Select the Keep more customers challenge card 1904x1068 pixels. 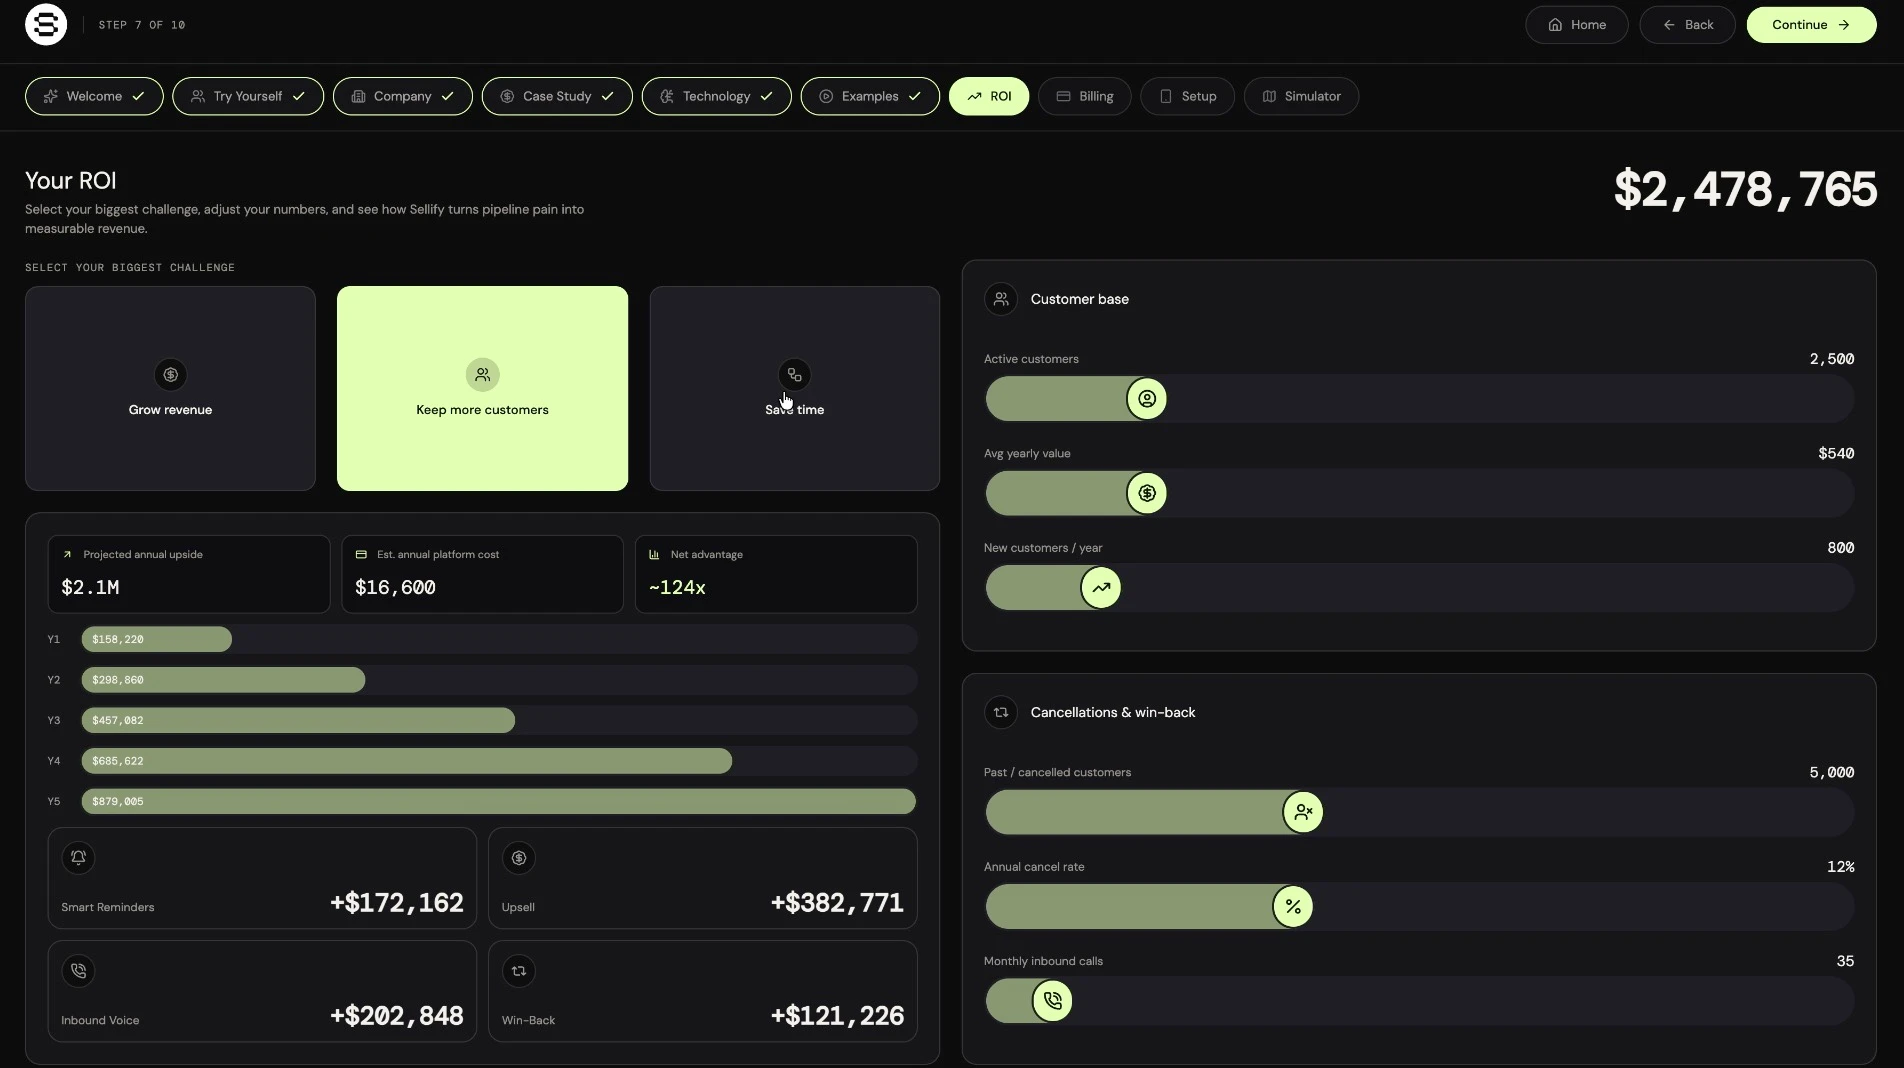coord(482,388)
